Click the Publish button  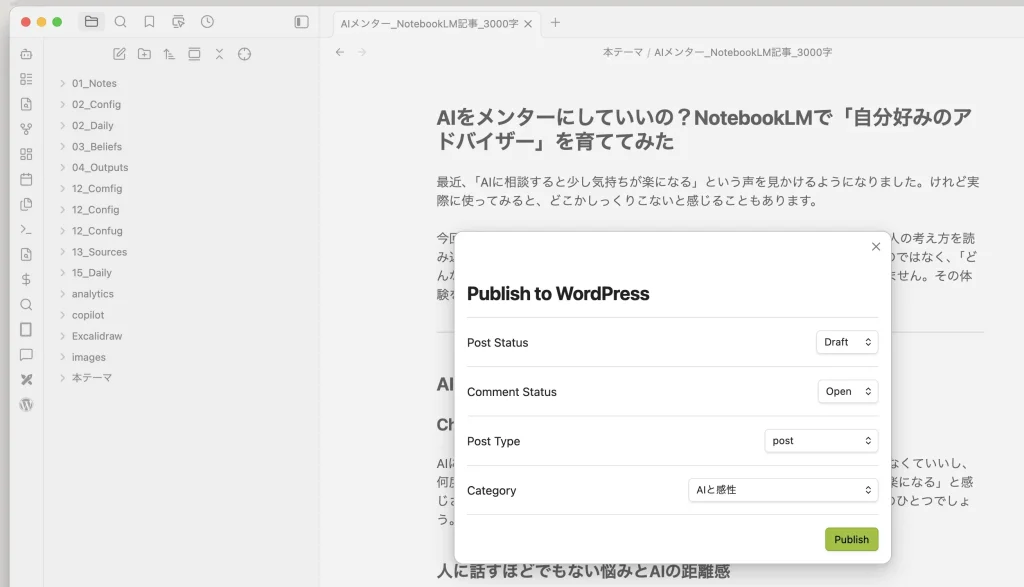pos(851,539)
